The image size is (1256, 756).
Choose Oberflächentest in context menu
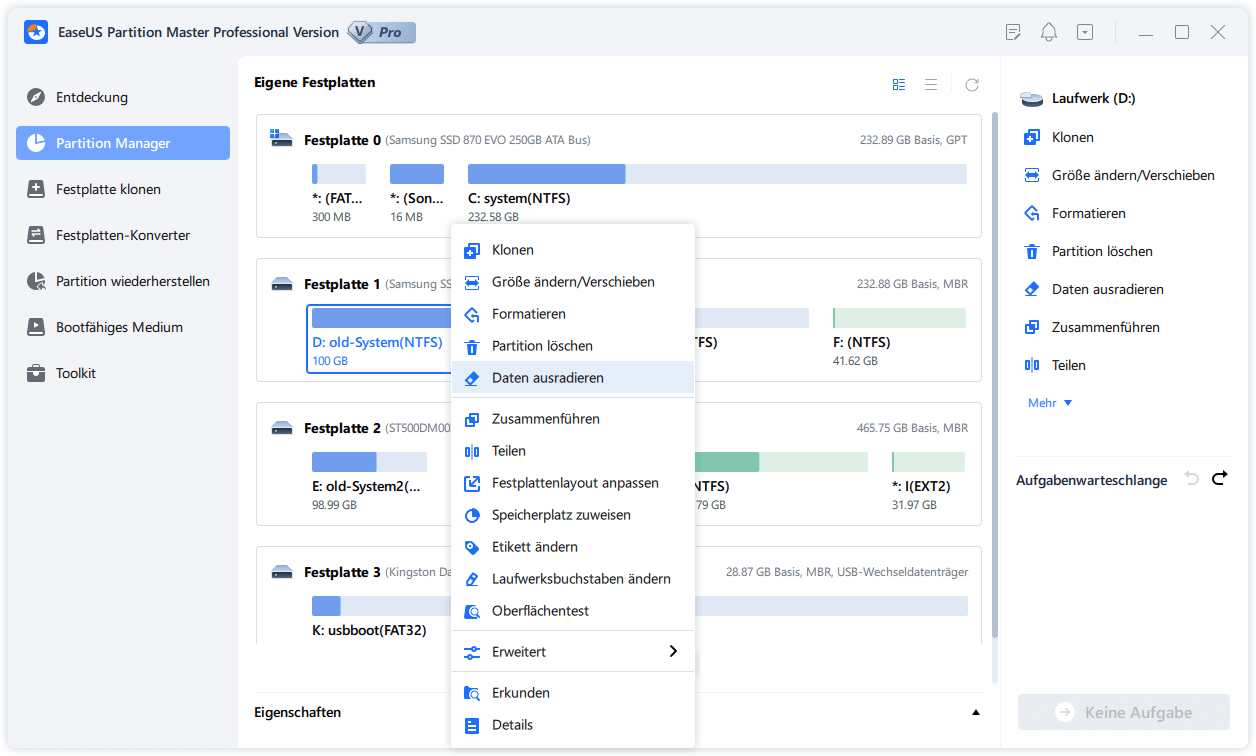[573, 611]
